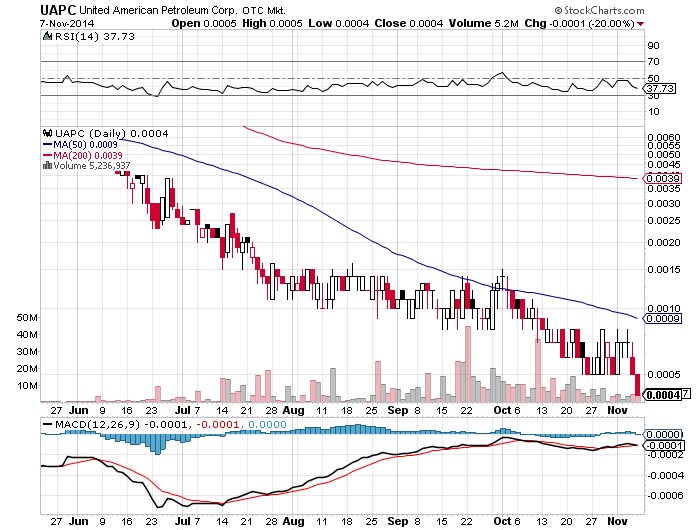Click the last red candlestick in November

[638, 384]
